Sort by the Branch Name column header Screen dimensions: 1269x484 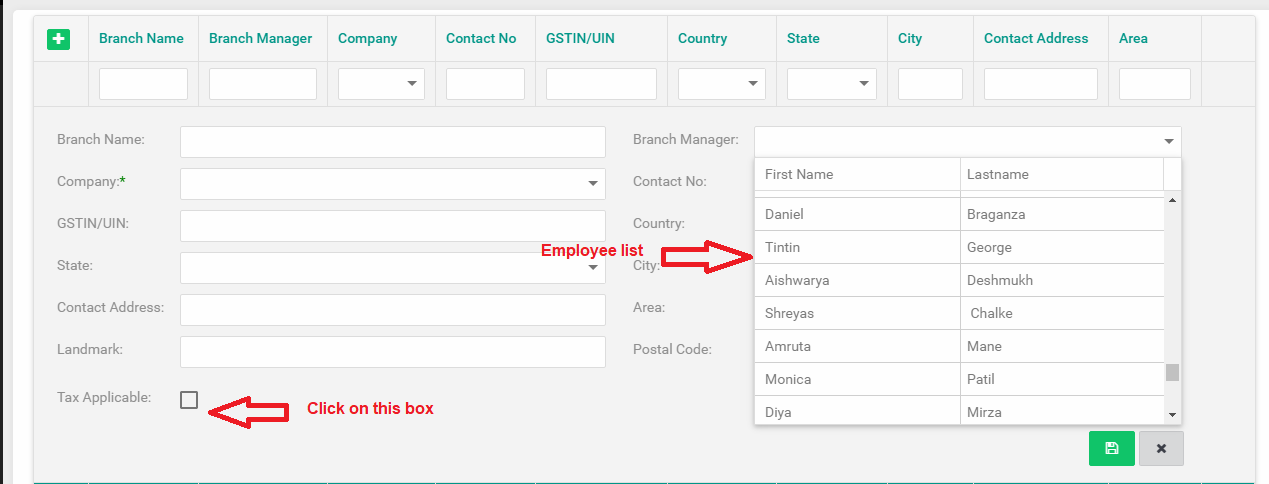(141, 39)
